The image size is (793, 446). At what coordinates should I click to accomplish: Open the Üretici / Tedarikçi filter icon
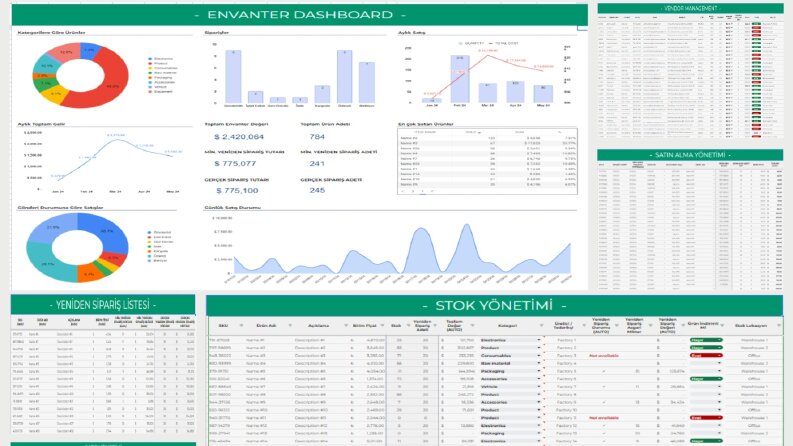(585, 326)
